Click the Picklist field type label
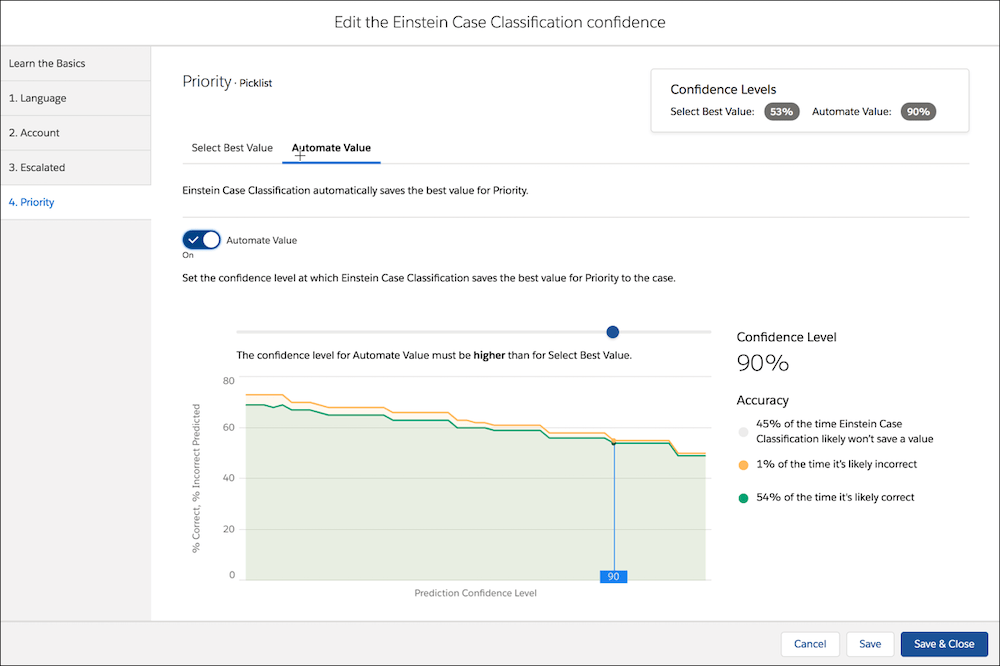Viewport: 1000px width, 666px height. (x=256, y=83)
